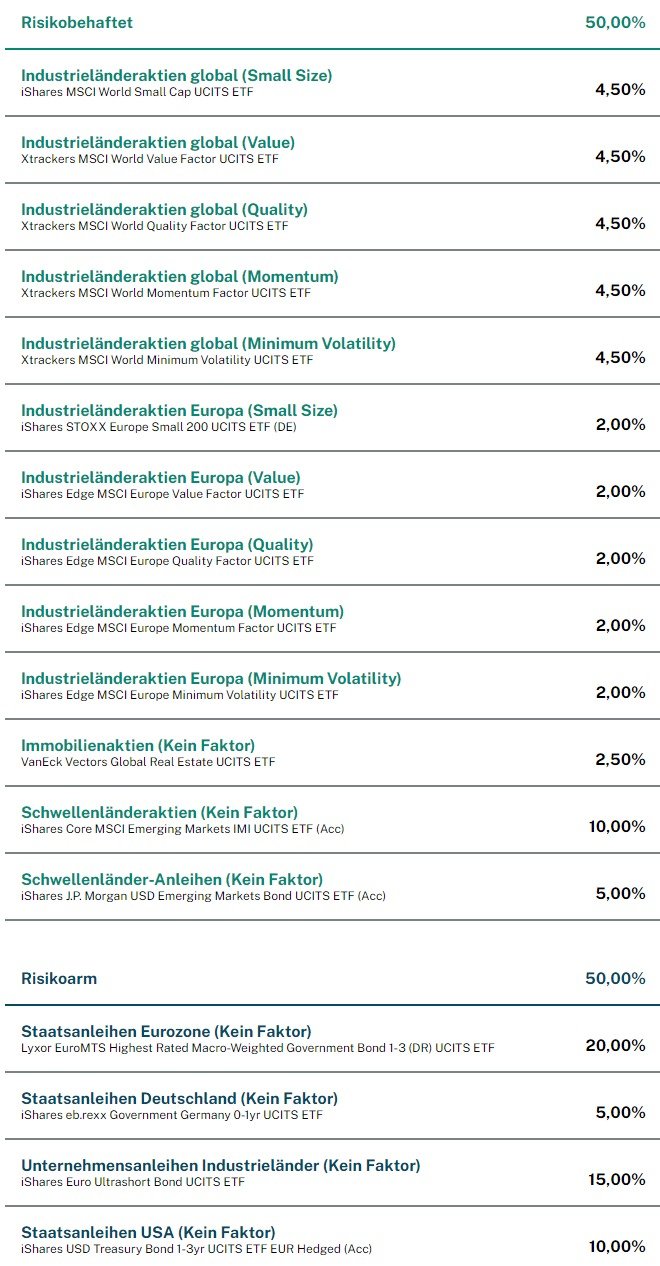
Task: Select Staatsanleihen Deutschland (Kein Faktor) heading
Action: 179,1098
